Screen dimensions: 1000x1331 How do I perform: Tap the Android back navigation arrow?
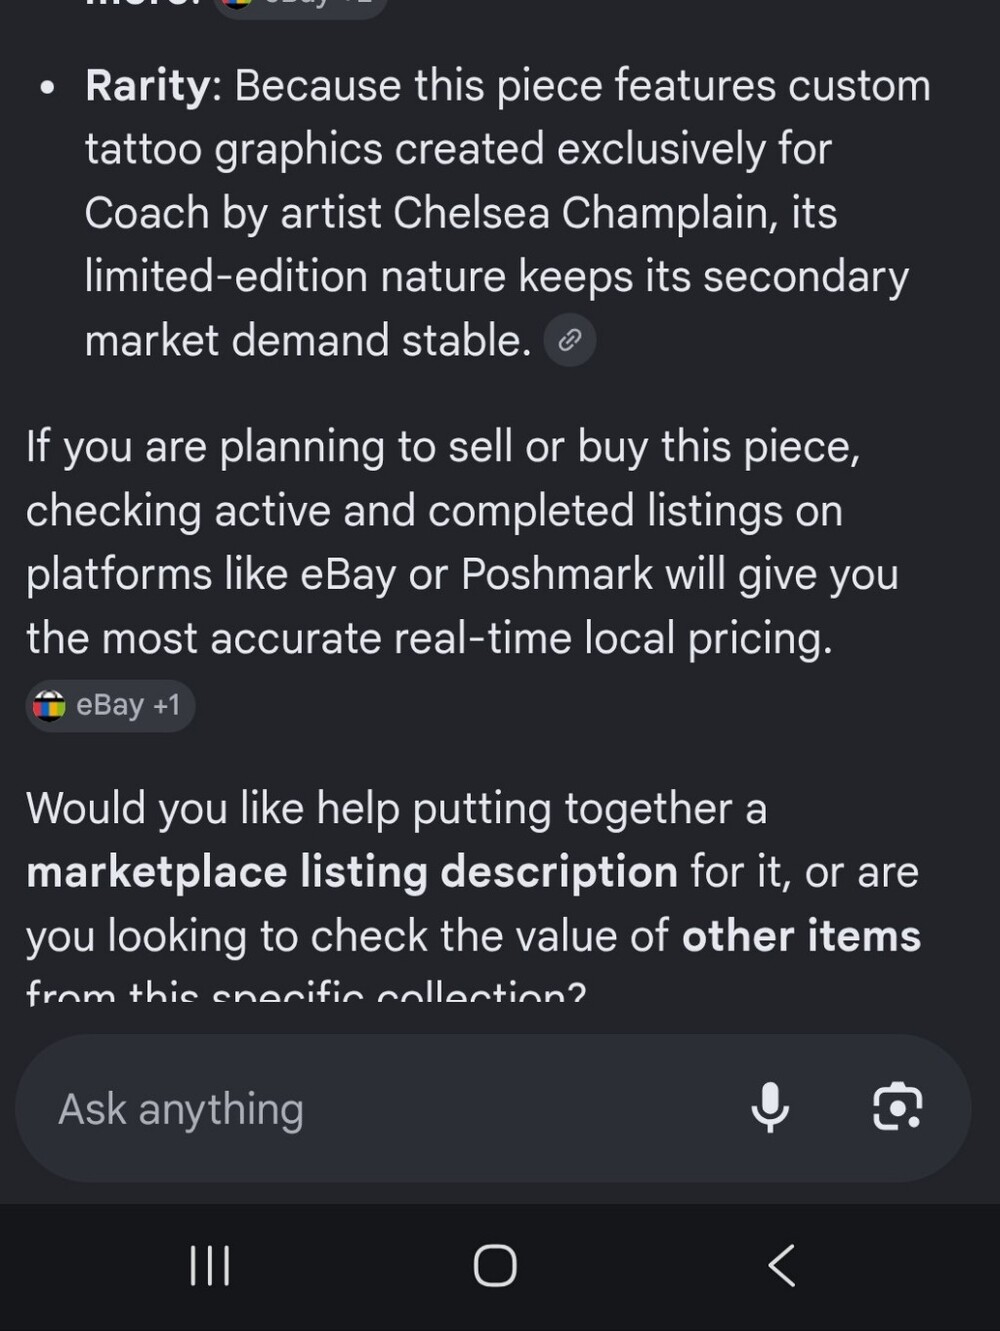(x=782, y=1265)
